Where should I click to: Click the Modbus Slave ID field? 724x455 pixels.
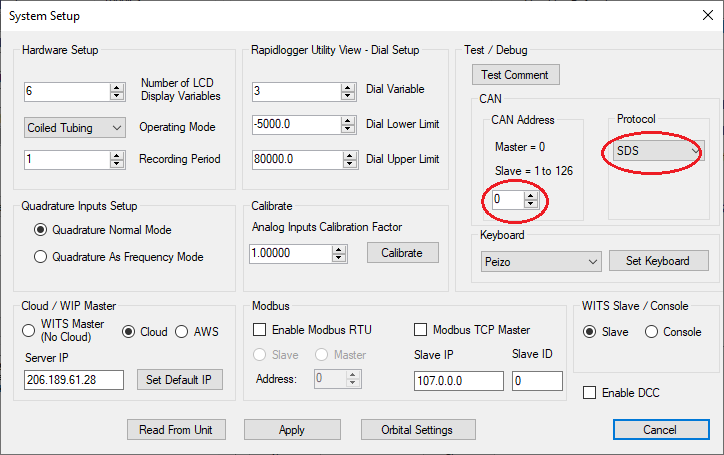coord(537,381)
